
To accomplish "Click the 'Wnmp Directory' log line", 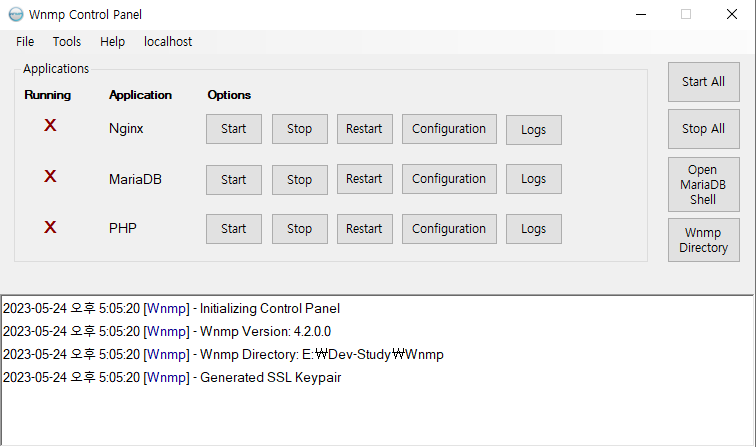I will [x=223, y=355].
